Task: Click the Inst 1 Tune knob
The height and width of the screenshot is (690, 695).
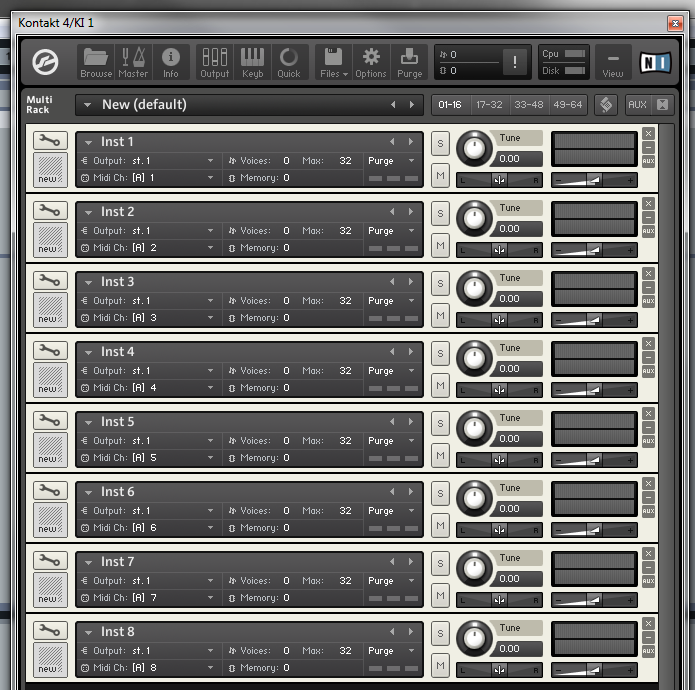Action: (474, 148)
